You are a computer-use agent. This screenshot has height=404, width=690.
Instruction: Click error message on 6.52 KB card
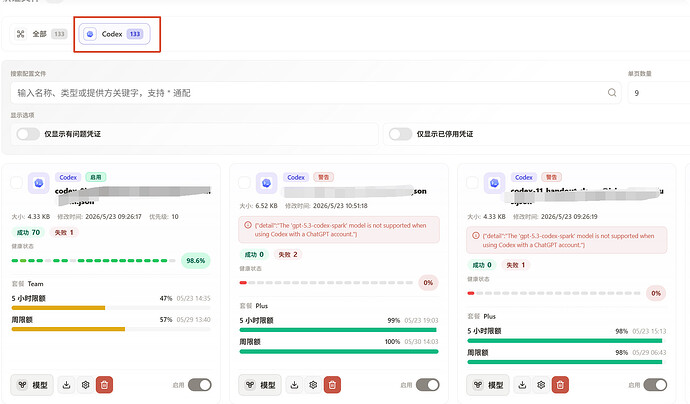coord(339,230)
